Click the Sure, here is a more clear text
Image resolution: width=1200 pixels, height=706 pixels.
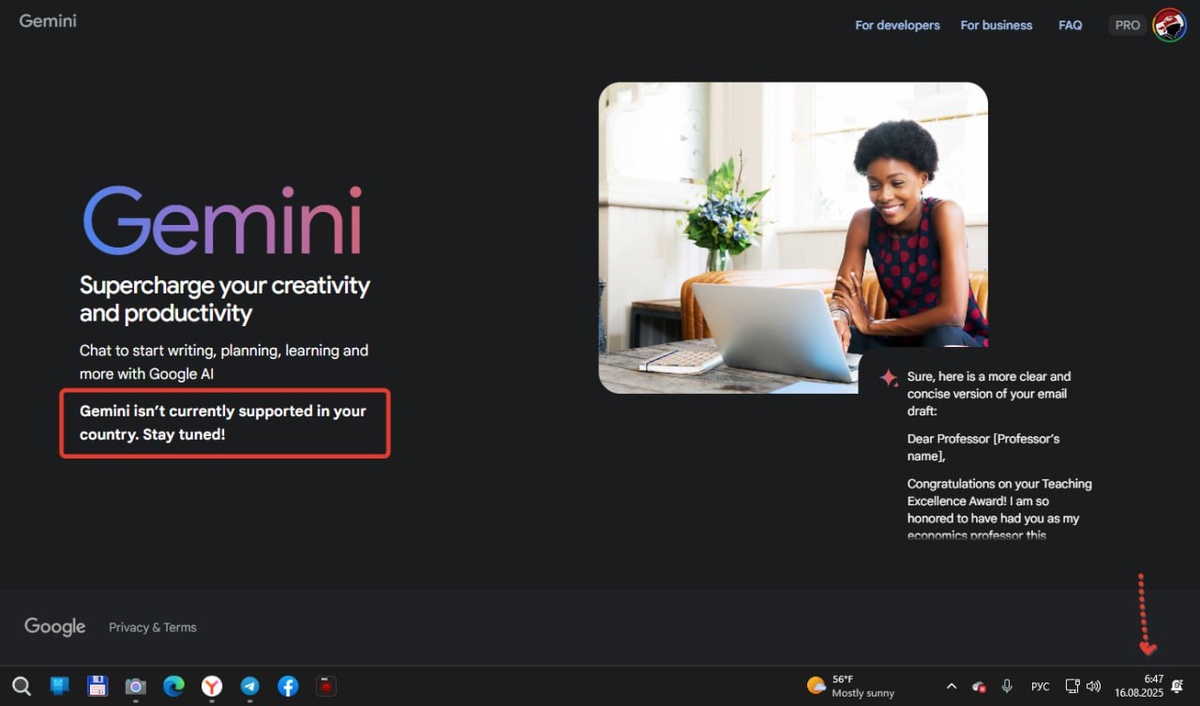[989, 393]
